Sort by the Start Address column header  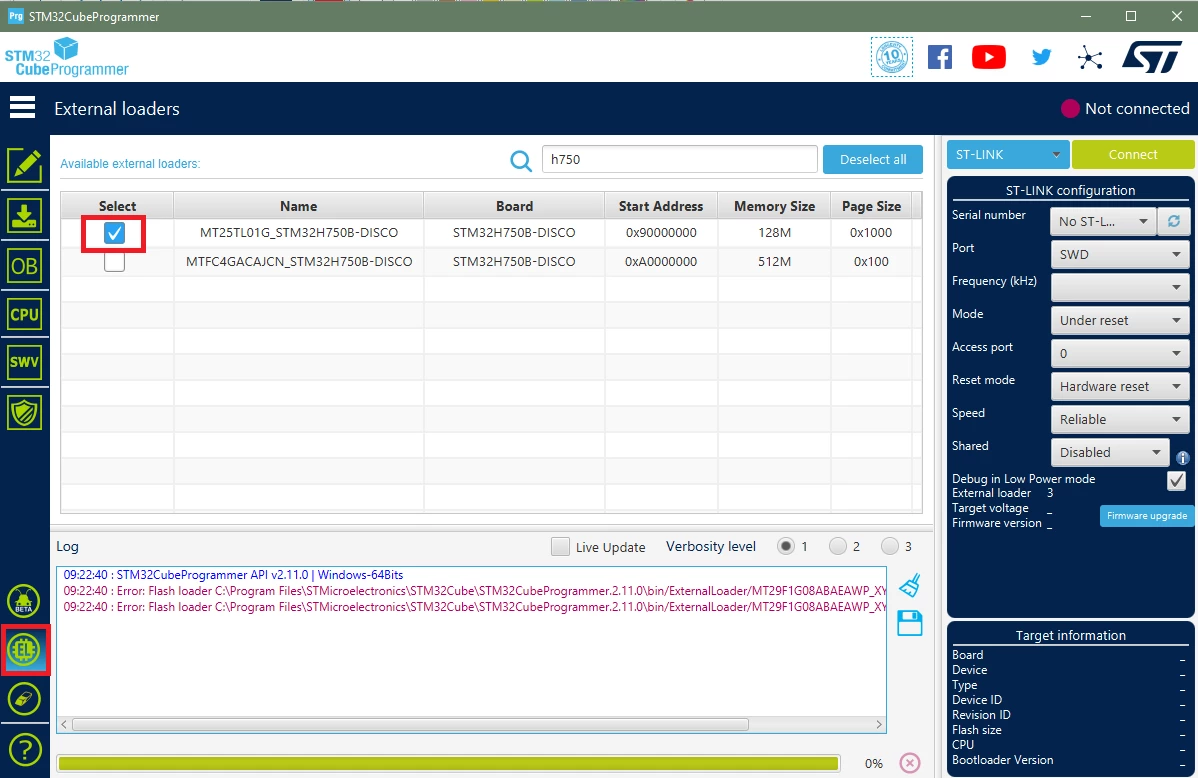tap(661, 206)
